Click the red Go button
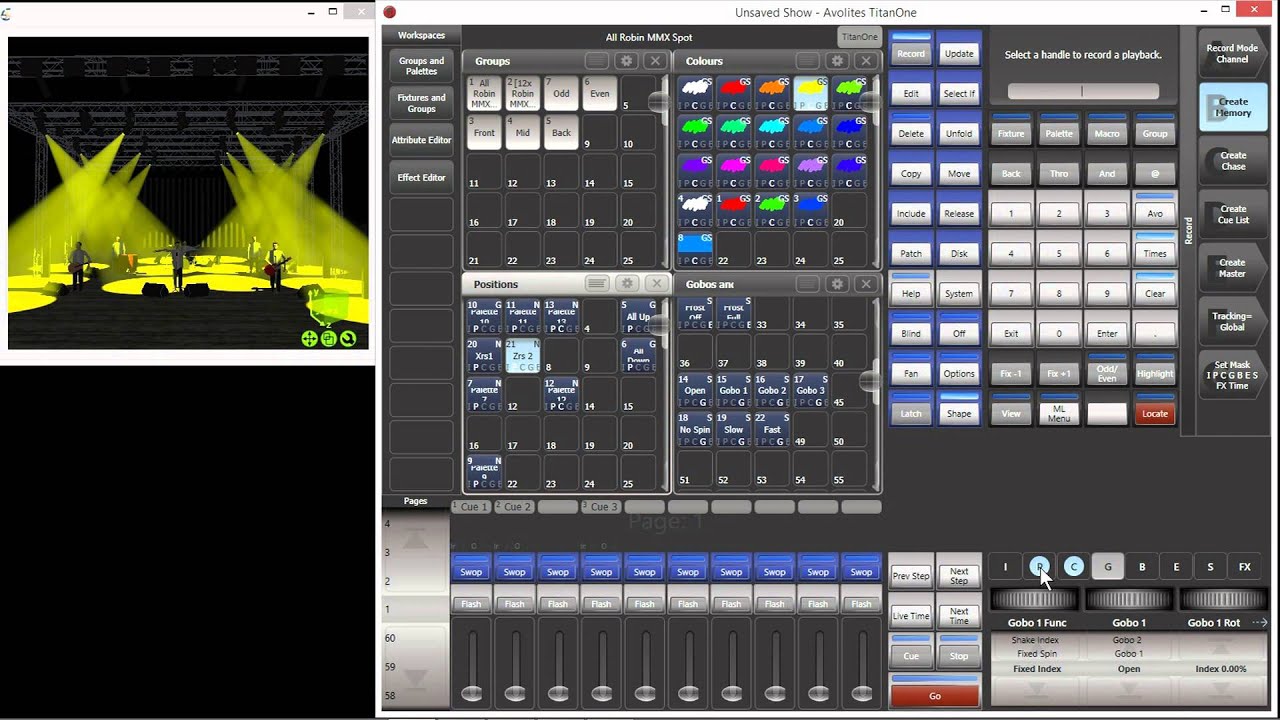 point(935,694)
